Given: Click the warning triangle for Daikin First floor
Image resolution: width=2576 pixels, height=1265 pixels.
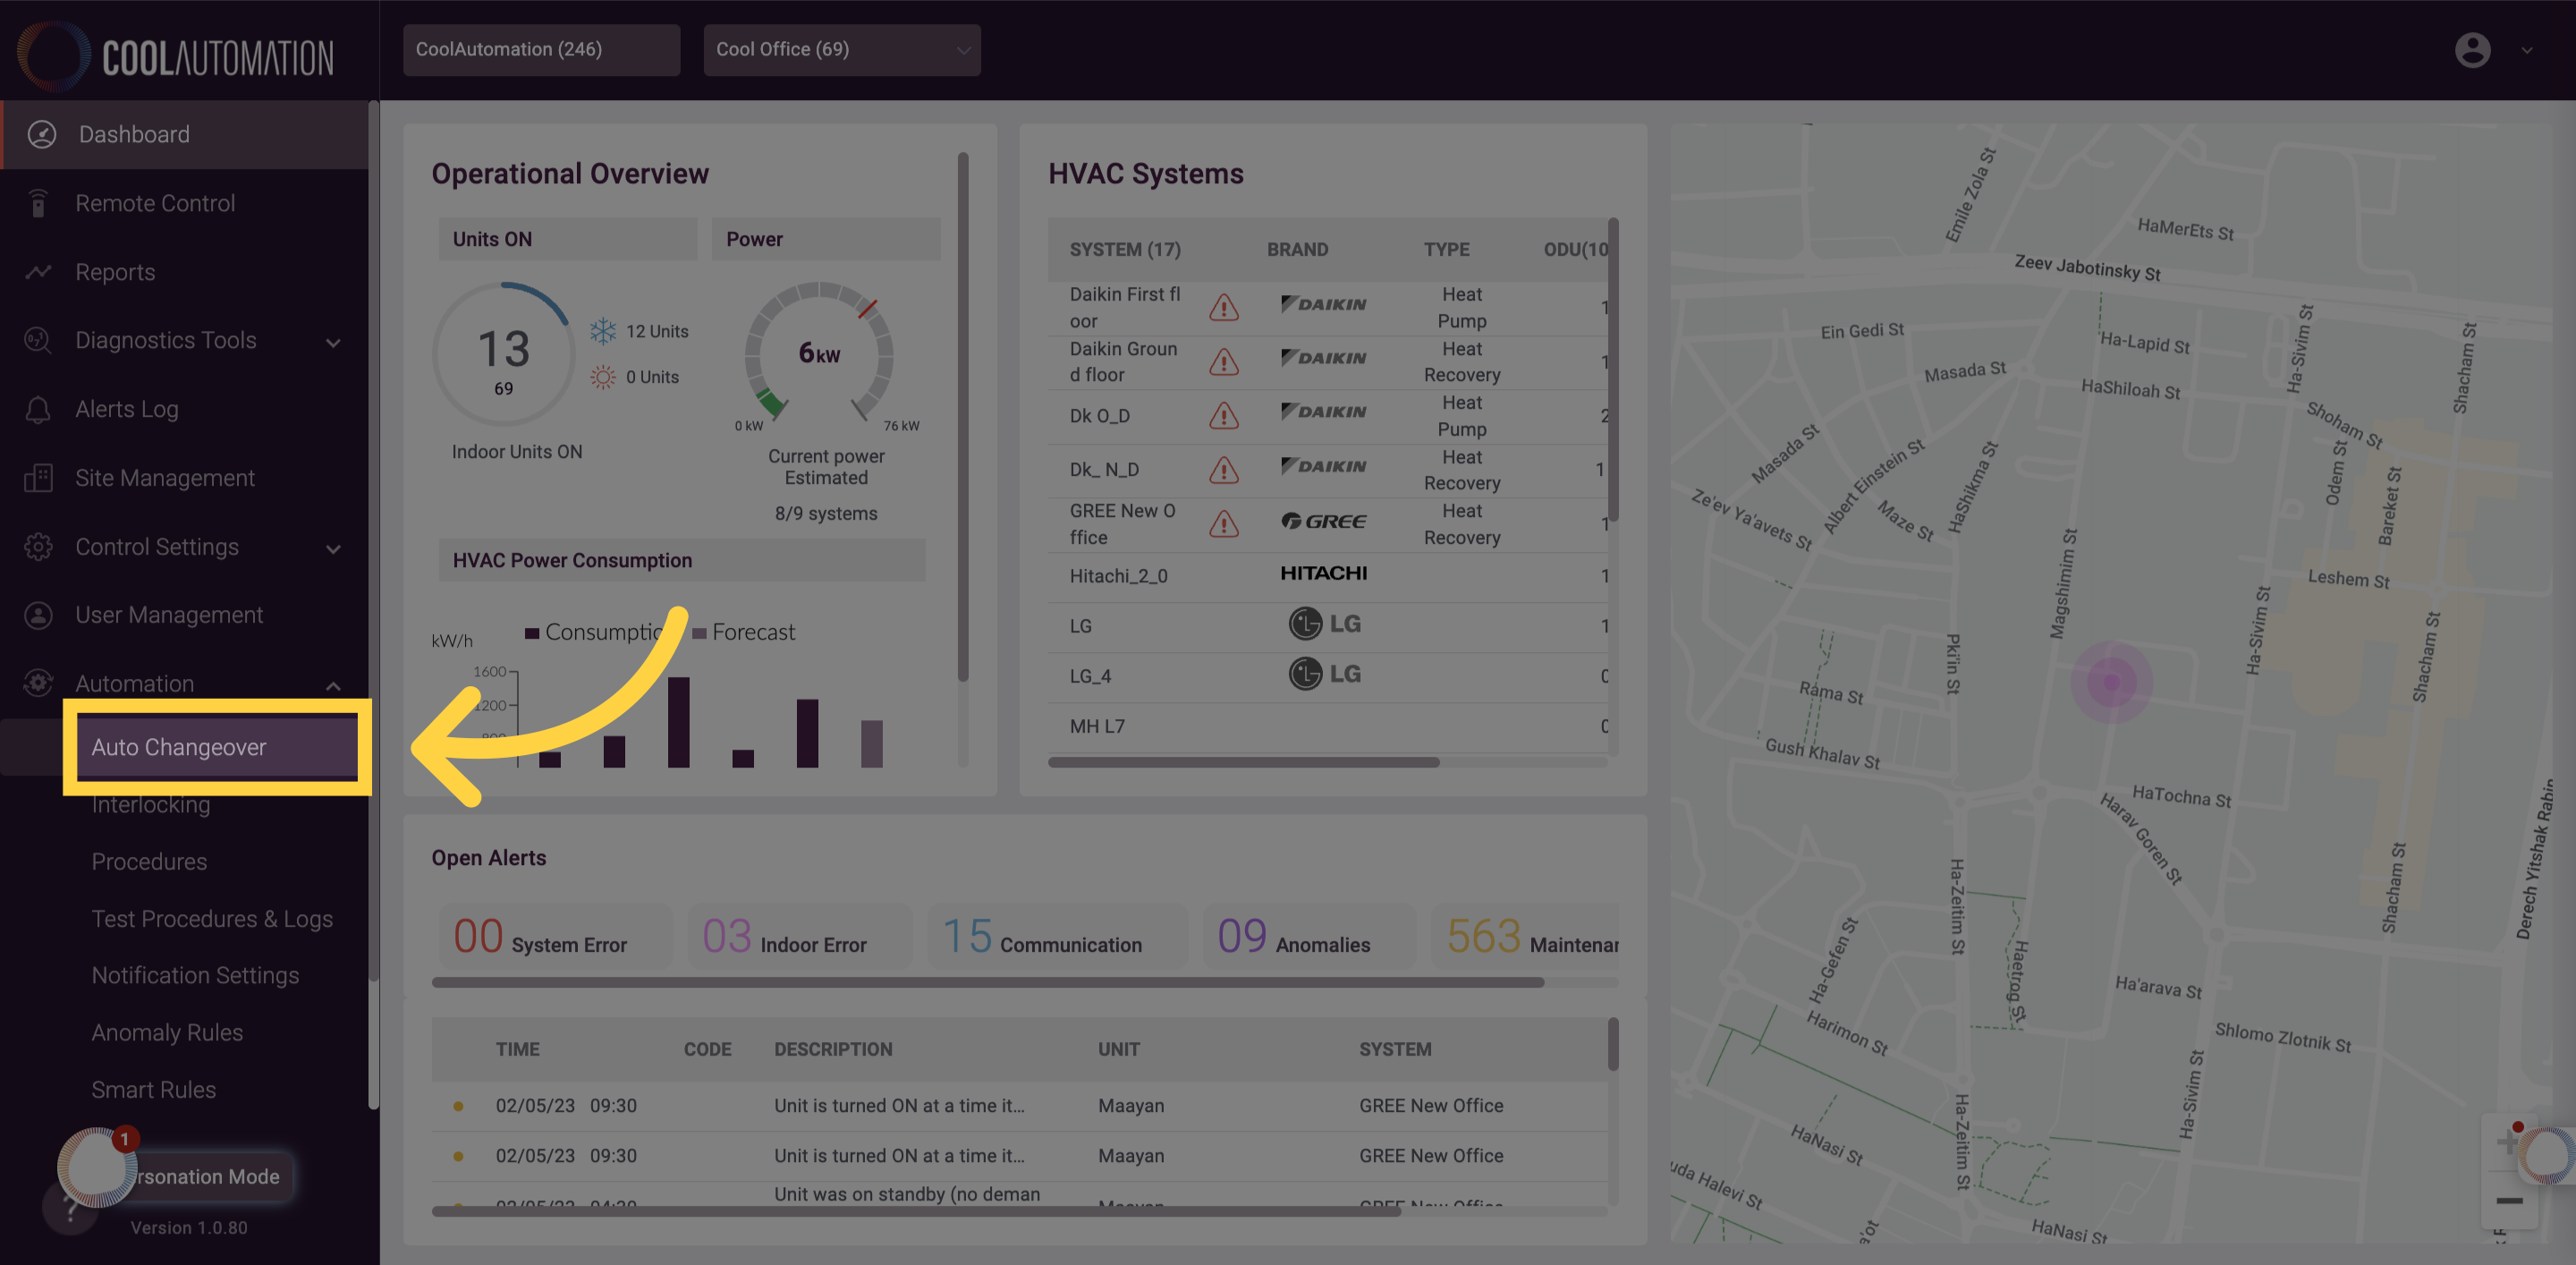Looking at the screenshot, I should pyautogui.click(x=1224, y=307).
